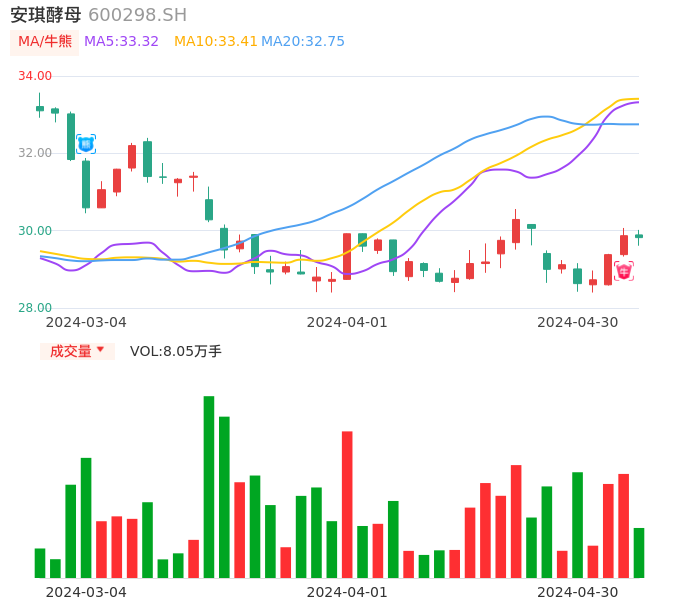Click the pink bull signal icon
The height and width of the screenshot is (606, 686).
pos(624,271)
